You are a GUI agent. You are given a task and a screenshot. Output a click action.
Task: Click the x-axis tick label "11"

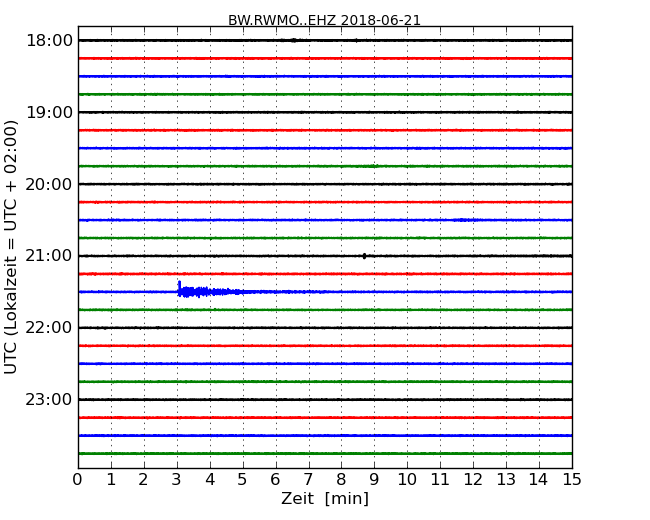pyautogui.click(x=440, y=480)
